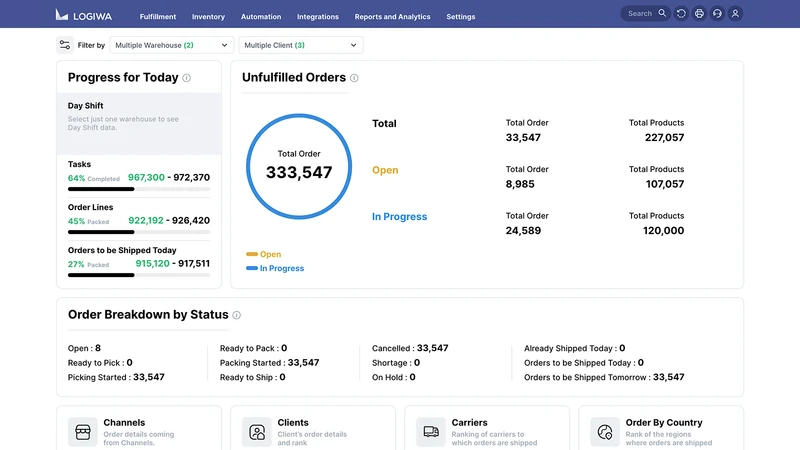800x450 pixels.
Task: Expand the Multiple Client dropdown
Action: click(x=301, y=45)
